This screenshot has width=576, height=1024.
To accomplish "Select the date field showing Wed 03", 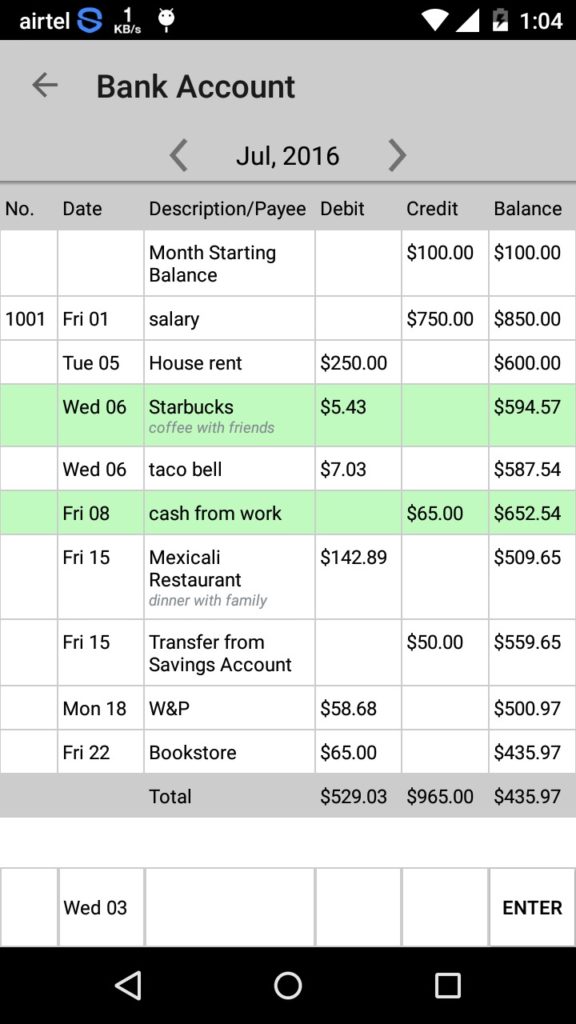I will pos(101,907).
